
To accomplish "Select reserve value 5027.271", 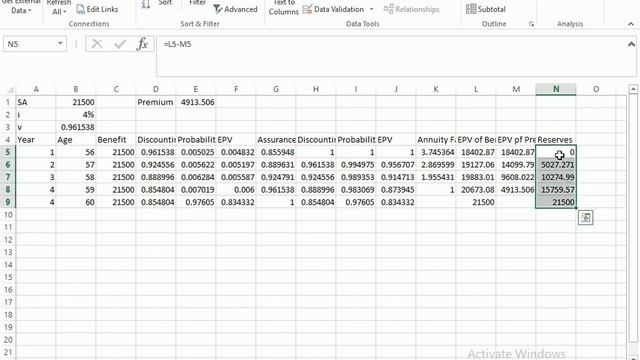I will 556,164.
